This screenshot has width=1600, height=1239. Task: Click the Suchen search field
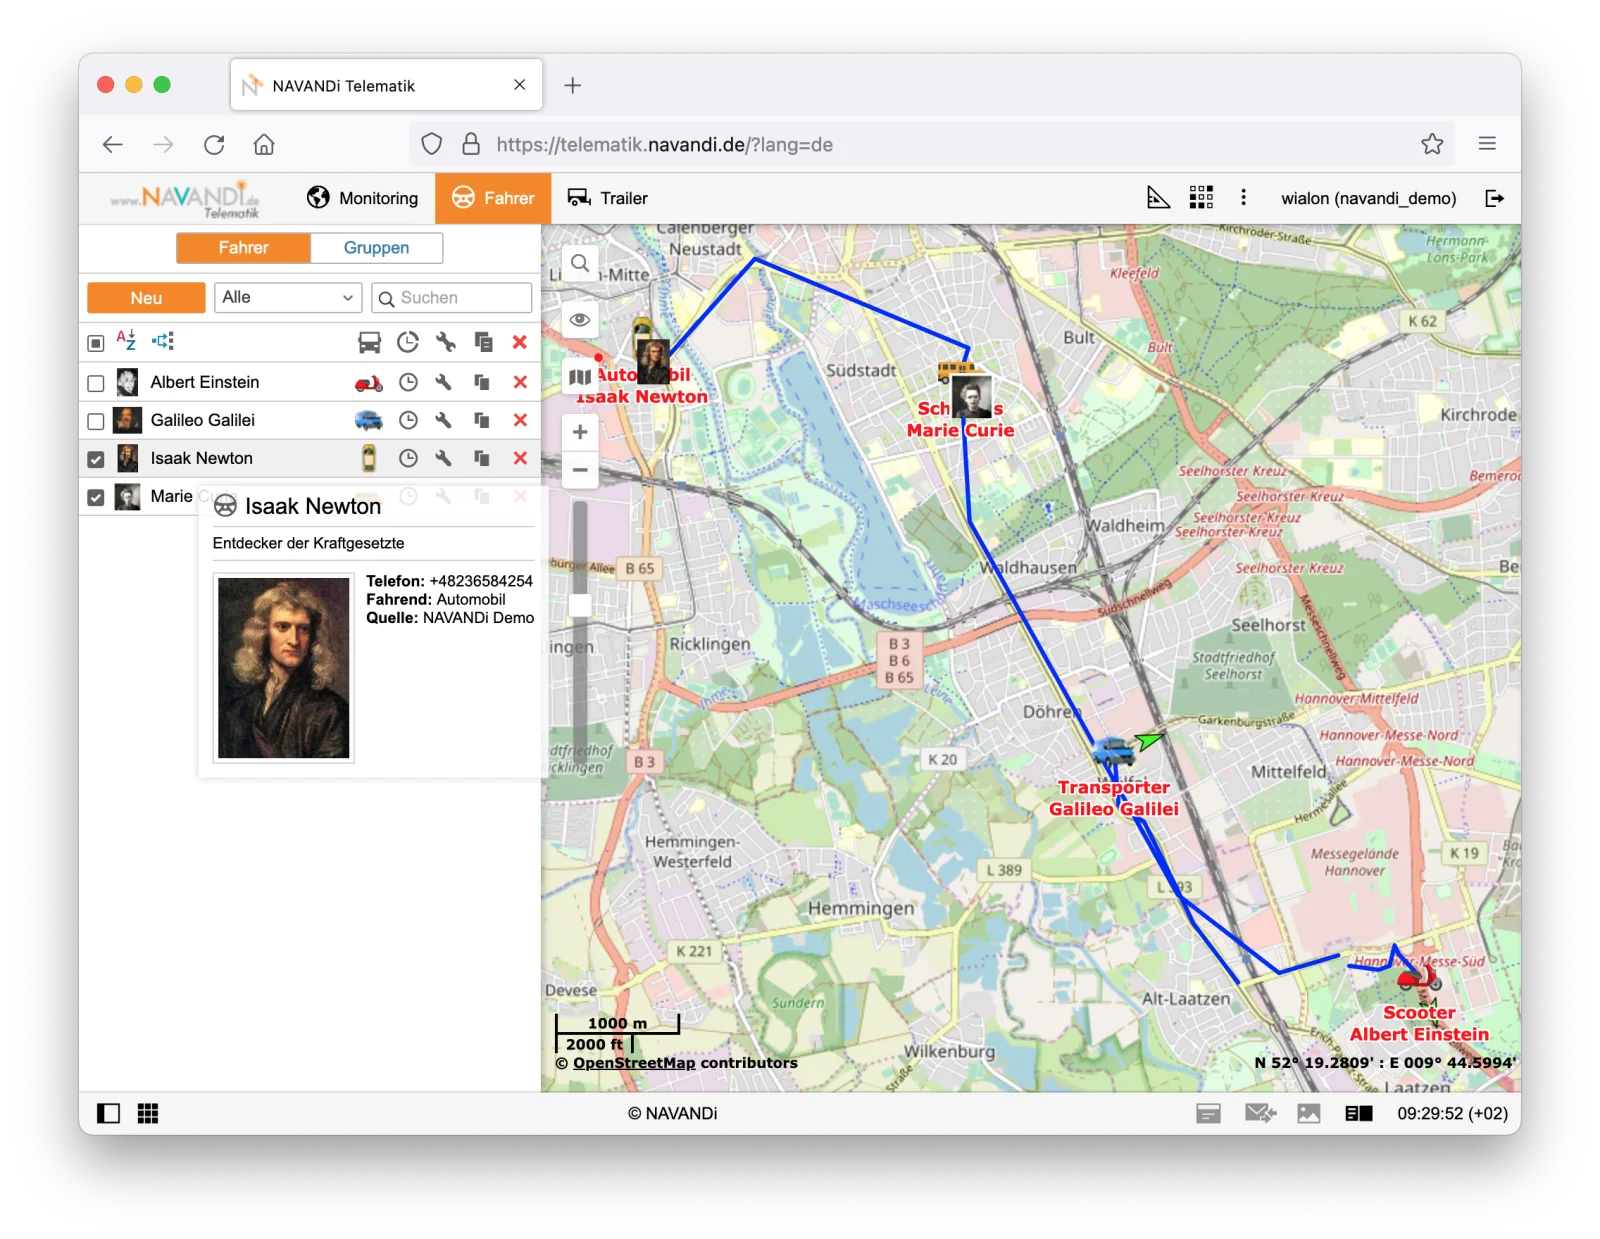pyautogui.click(x=452, y=298)
